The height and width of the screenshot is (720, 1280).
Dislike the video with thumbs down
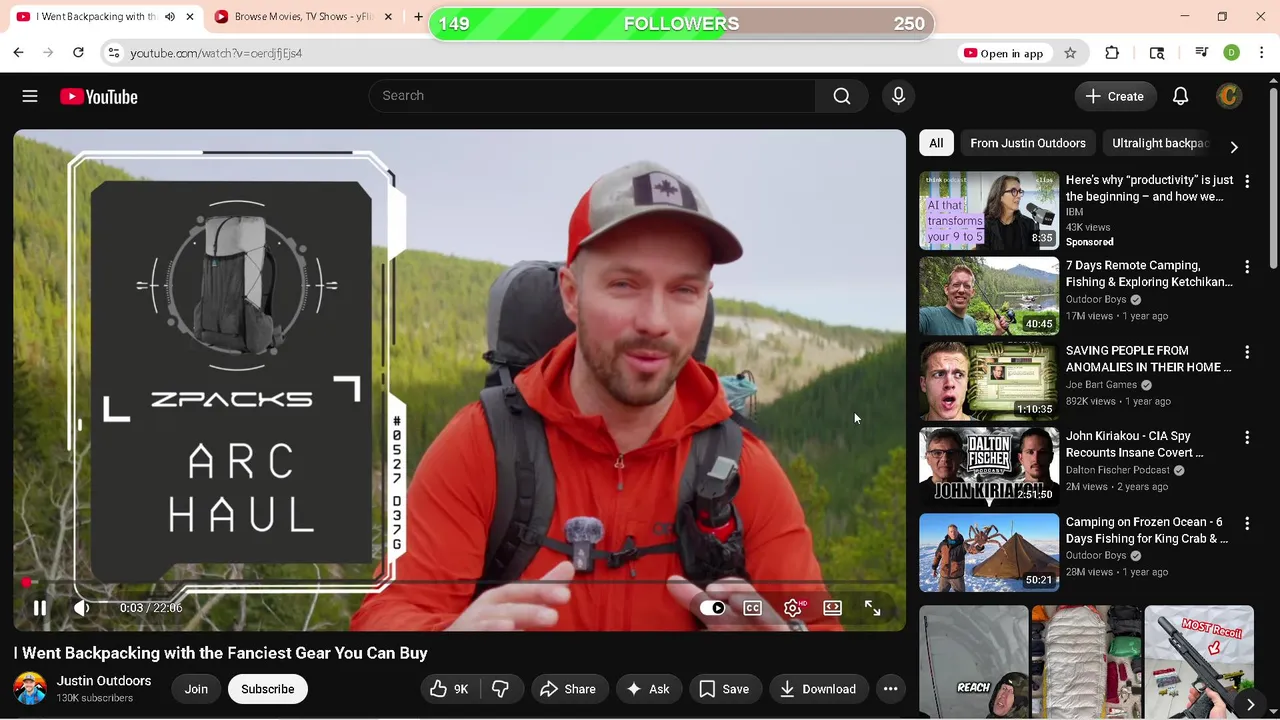[501, 689]
